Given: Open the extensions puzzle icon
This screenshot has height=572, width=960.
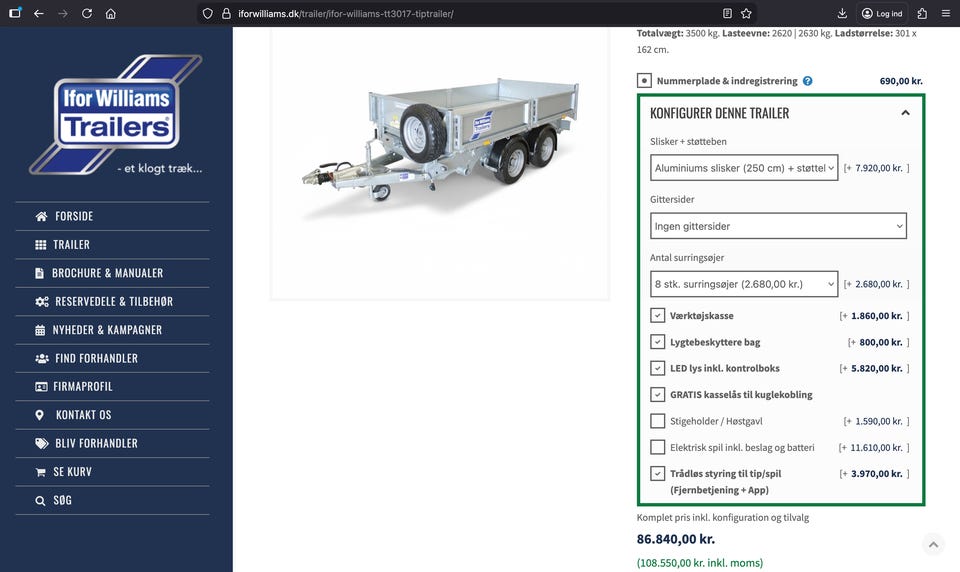Looking at the screenshot, I should point(922,13).
